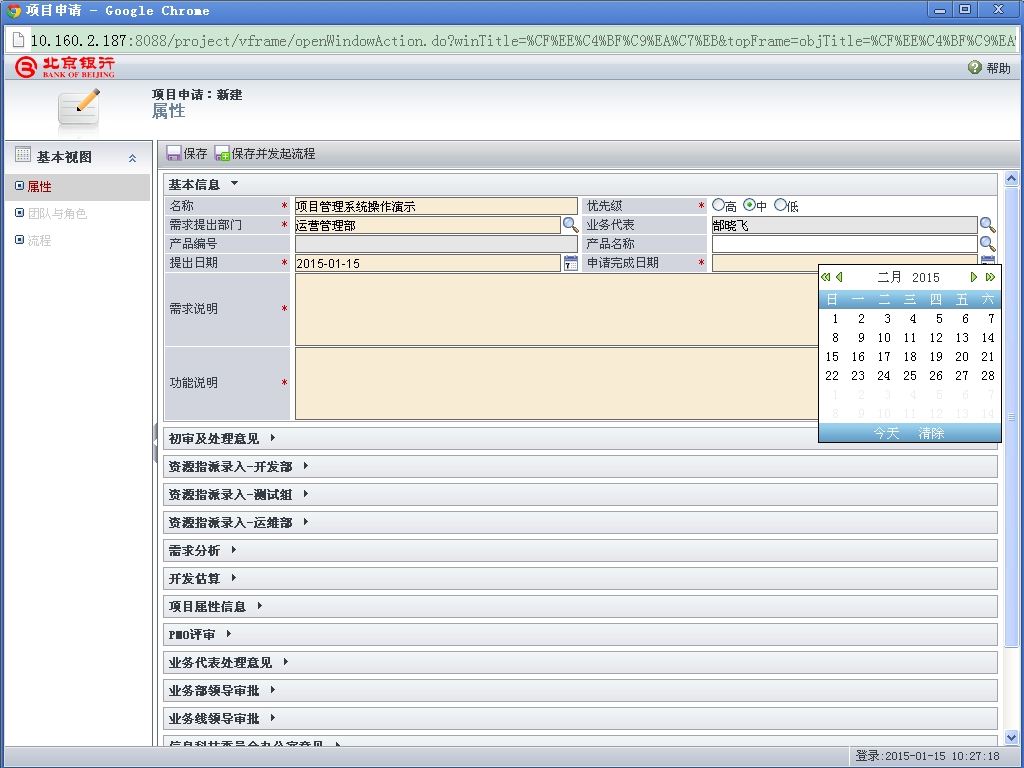Pick day 15 in February calendar

(x=832, y=357)
